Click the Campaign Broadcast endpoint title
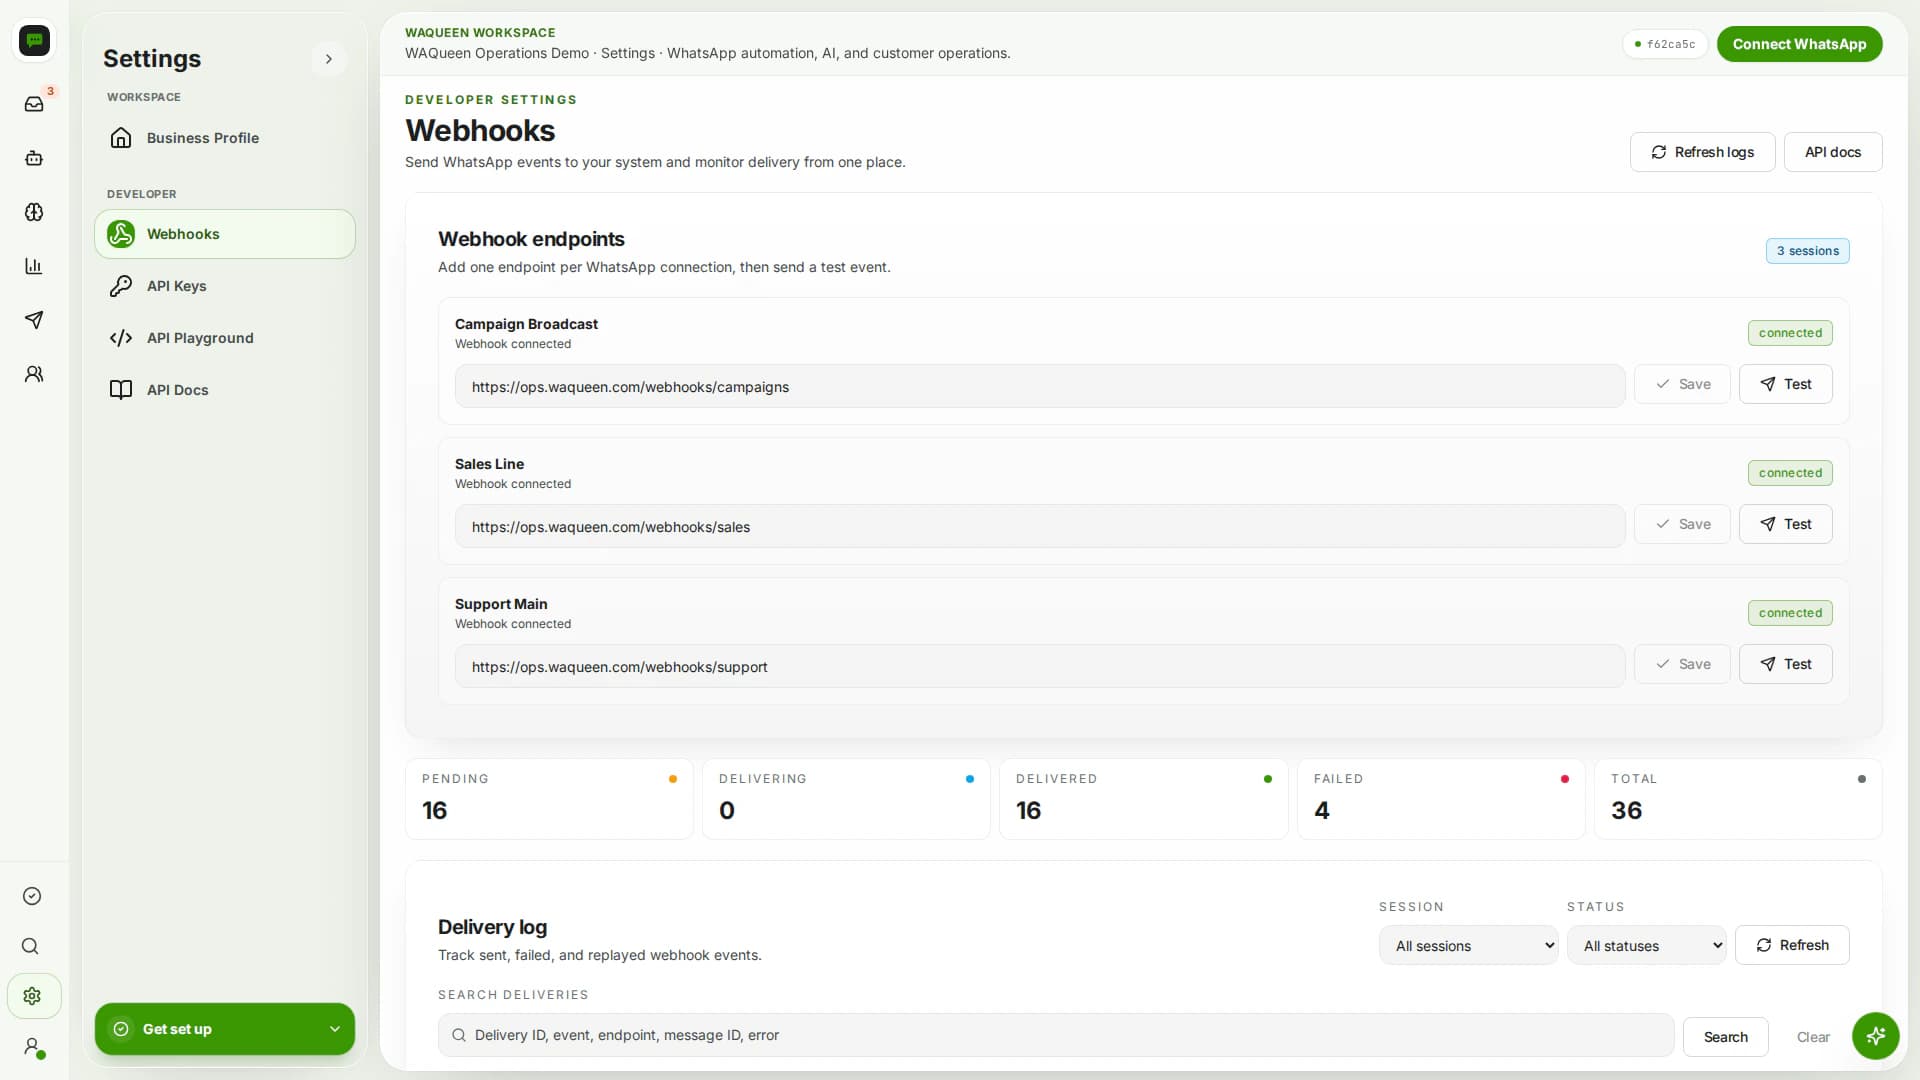The height and width of the screenshot is (1080, 1920). tap(526, 324)
